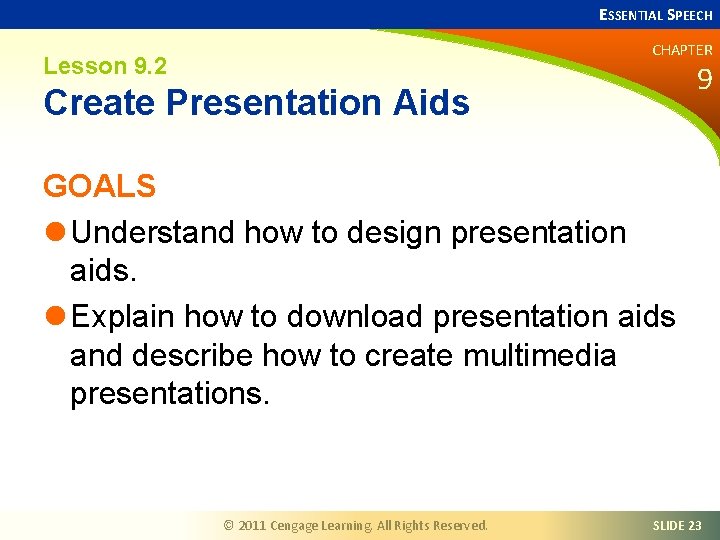Click the 'SLIDE 23' indicator

click(x=677, y=525)
